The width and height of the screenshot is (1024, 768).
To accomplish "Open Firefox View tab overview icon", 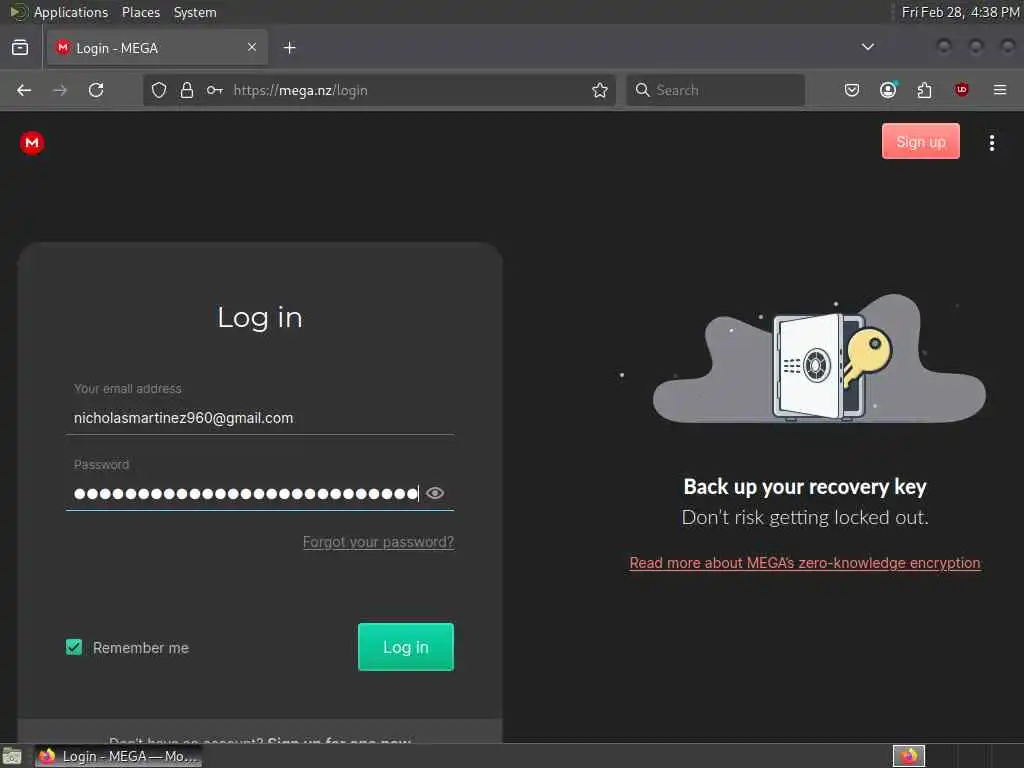I will tap(20, 48).
